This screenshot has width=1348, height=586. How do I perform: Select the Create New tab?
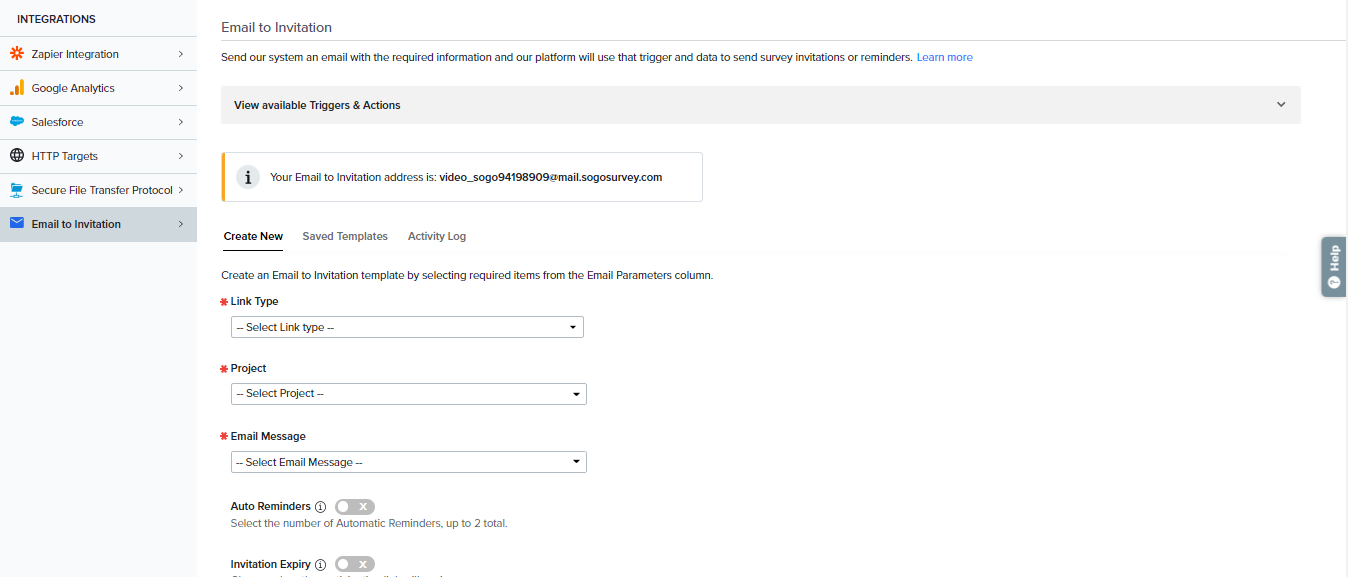click(x=253, y=237)
